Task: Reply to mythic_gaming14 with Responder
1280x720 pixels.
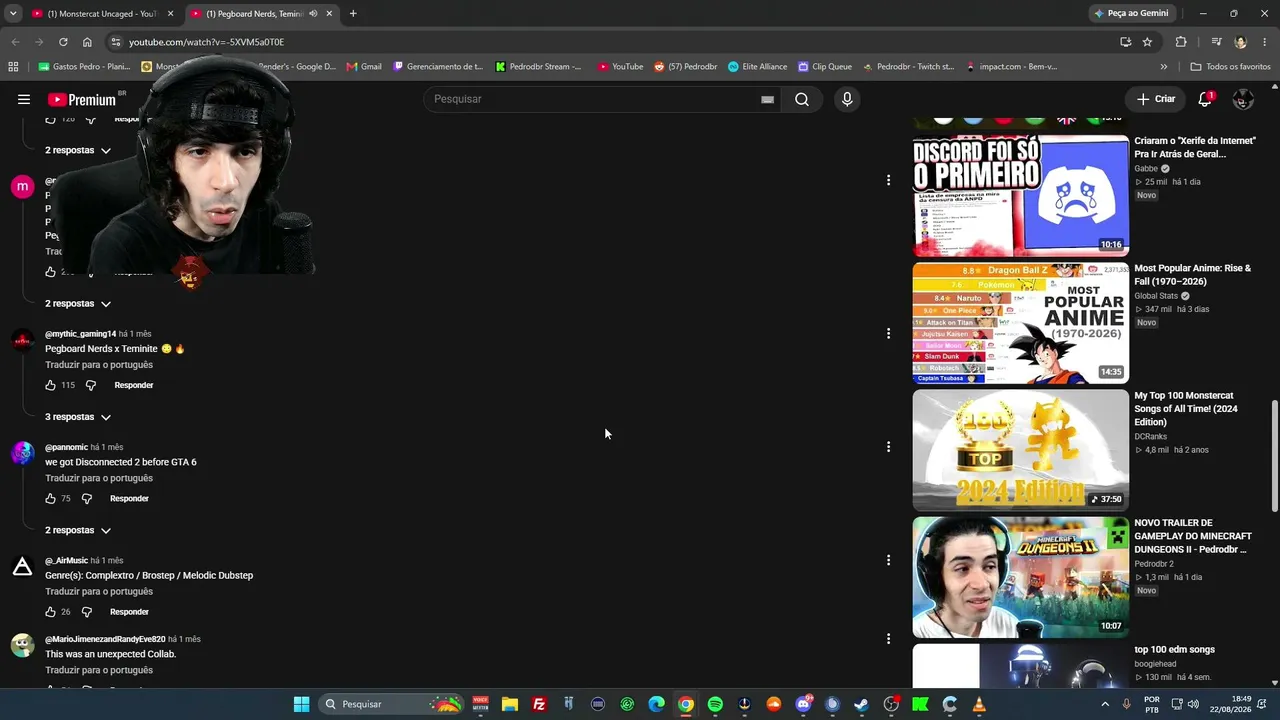Action: 134,385
